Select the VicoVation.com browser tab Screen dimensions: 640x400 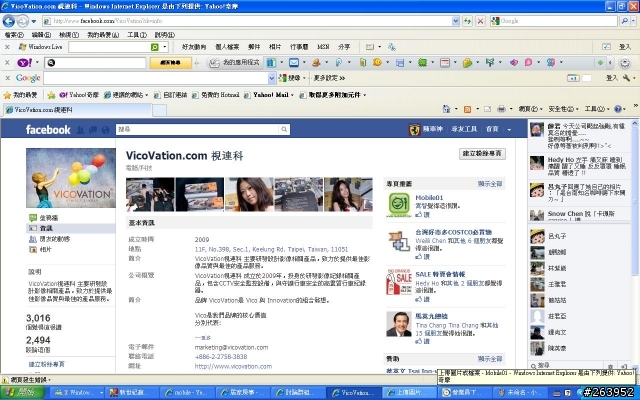tap(40, 109)
